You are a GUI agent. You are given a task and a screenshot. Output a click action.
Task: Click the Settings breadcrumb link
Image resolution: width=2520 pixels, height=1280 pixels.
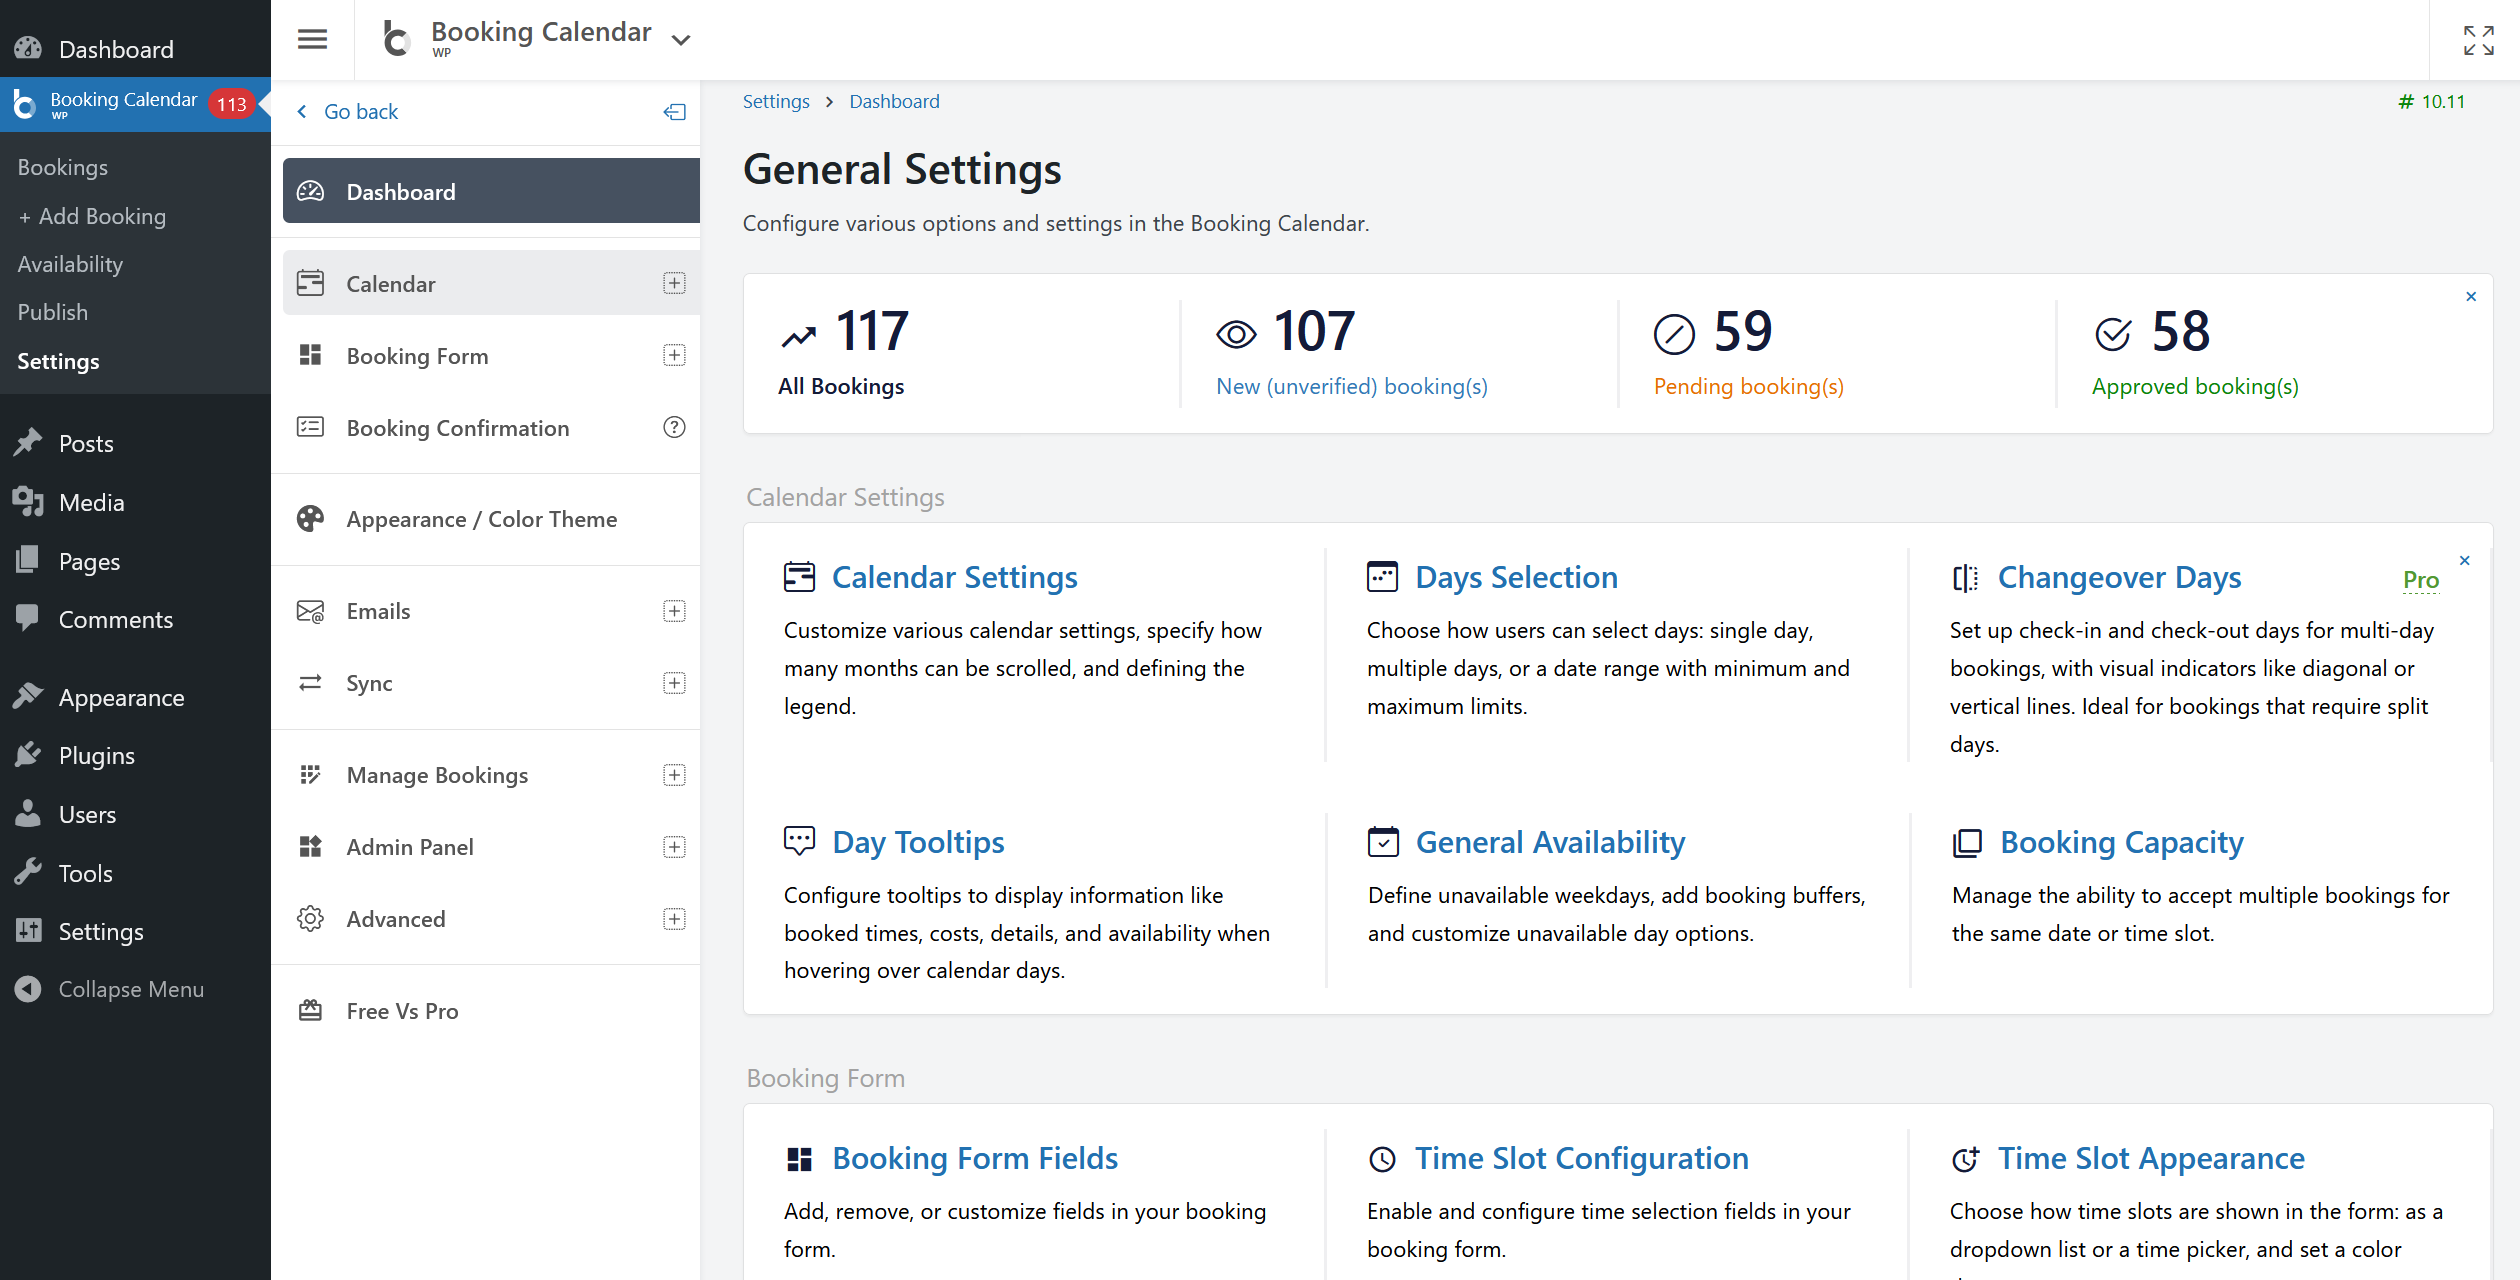click(x=776, y=101)
